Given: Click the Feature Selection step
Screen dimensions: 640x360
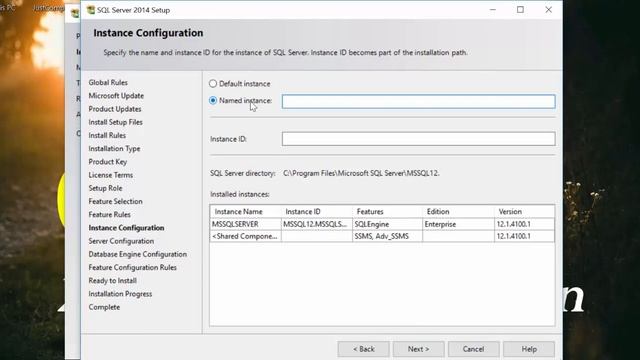Looking at the screenshot, I should pos(116,201).
